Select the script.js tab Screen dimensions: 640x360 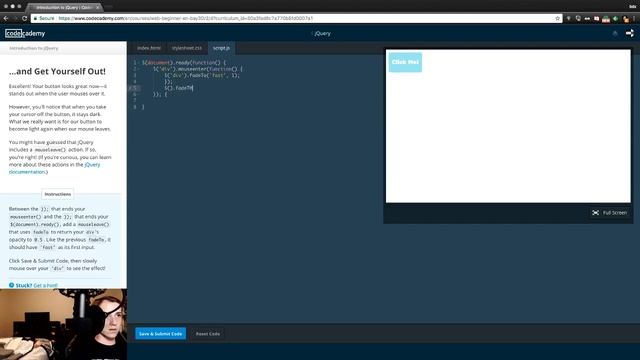pos(221,48)
